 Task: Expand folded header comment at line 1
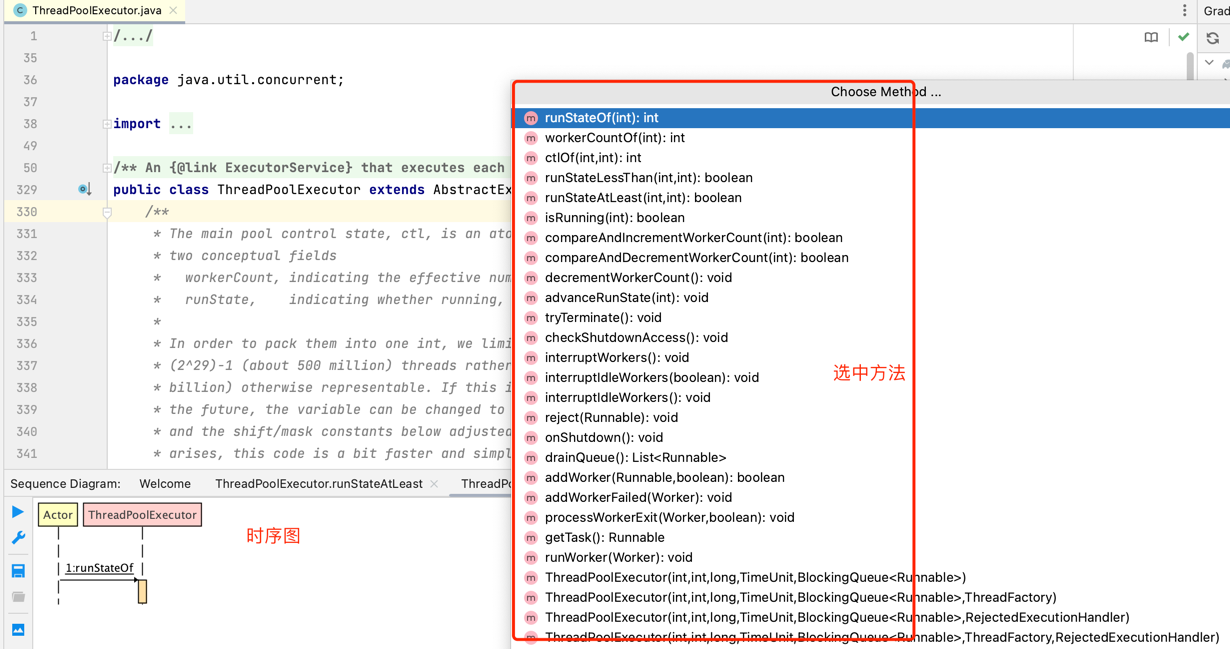coord(107,36)
